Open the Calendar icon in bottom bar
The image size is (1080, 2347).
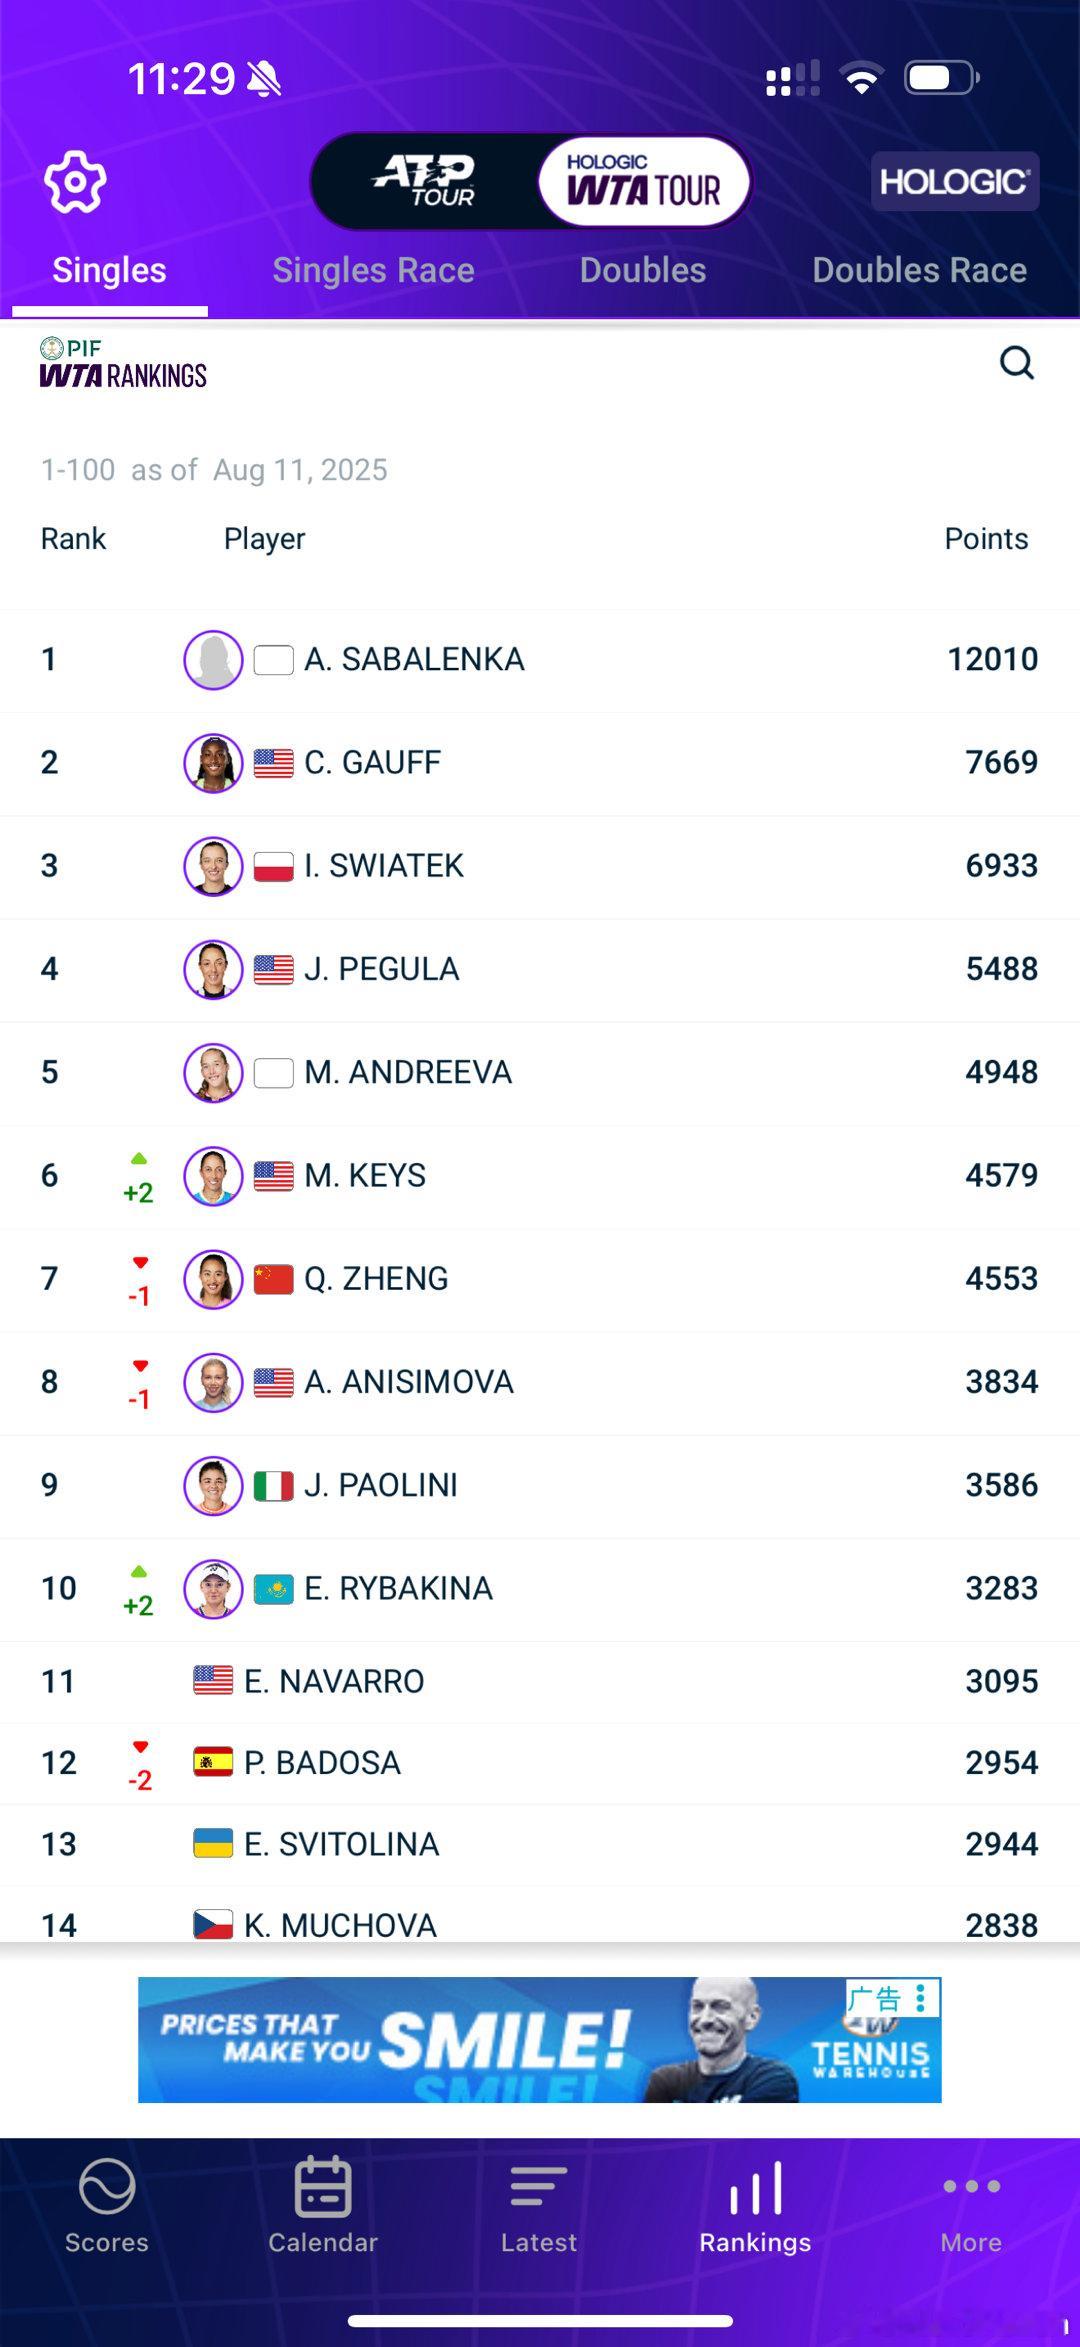(x=323, y=2186)
